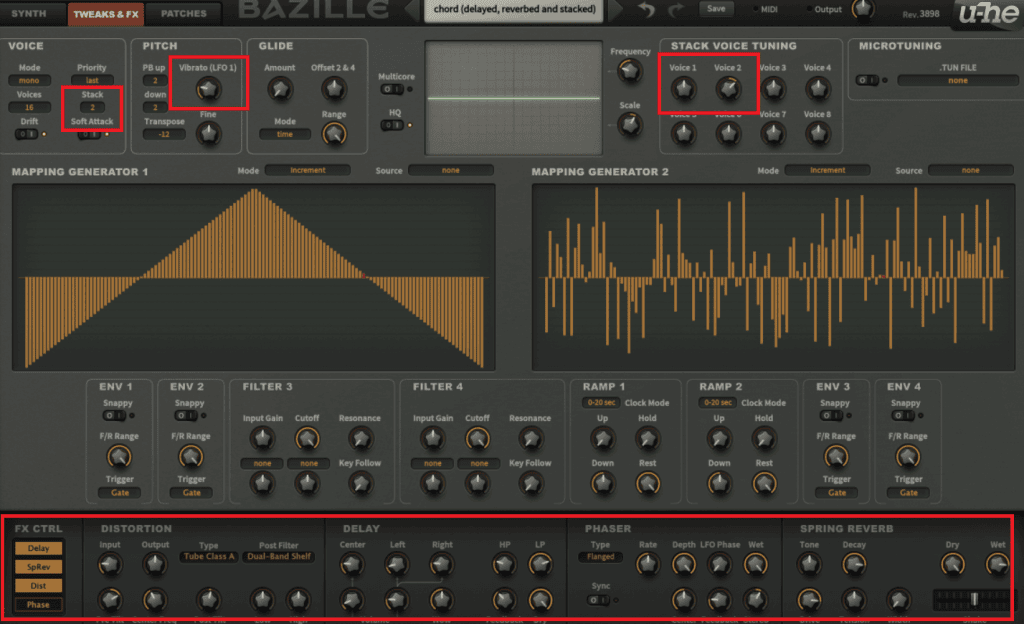This screenshot has height=624, width=1024.
Task: Click the Voice 1 stack tuning knob
Action: [x=683, y=91]
